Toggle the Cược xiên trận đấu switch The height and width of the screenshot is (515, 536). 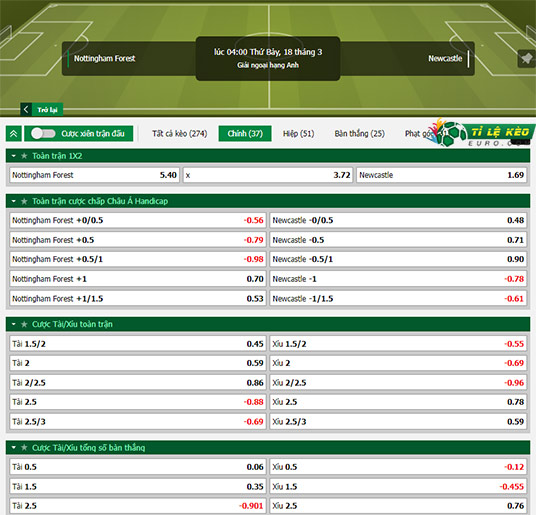tap(43, 133)
